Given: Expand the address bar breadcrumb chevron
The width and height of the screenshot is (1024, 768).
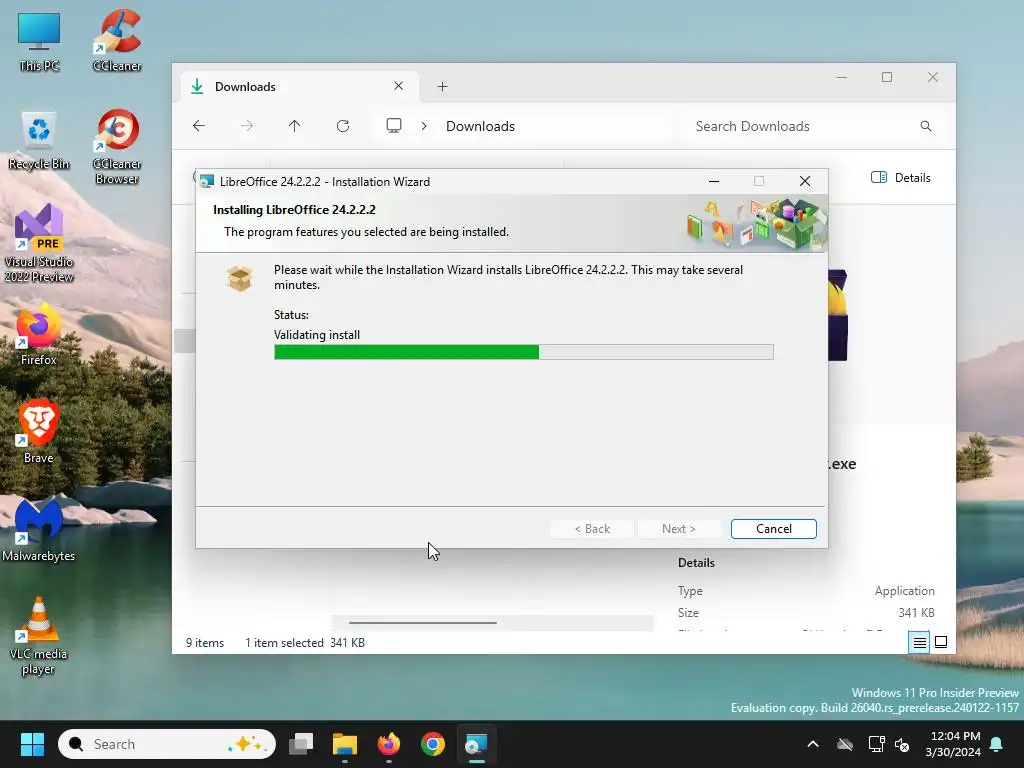Looking at the screenshot, I should 424,126.
